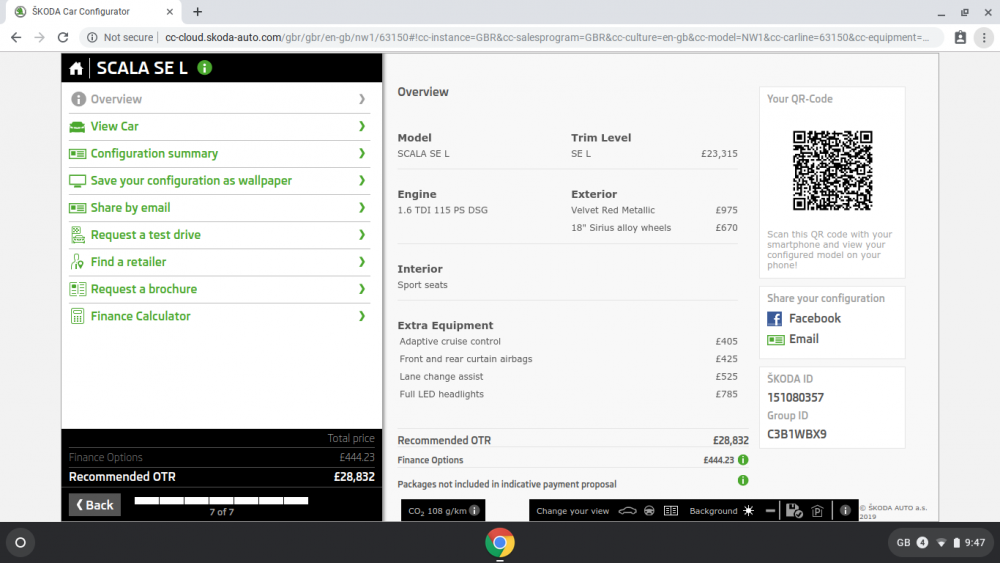Click the test drive icon
This screenshot has height=563, width=1000.
pos(77,235)
